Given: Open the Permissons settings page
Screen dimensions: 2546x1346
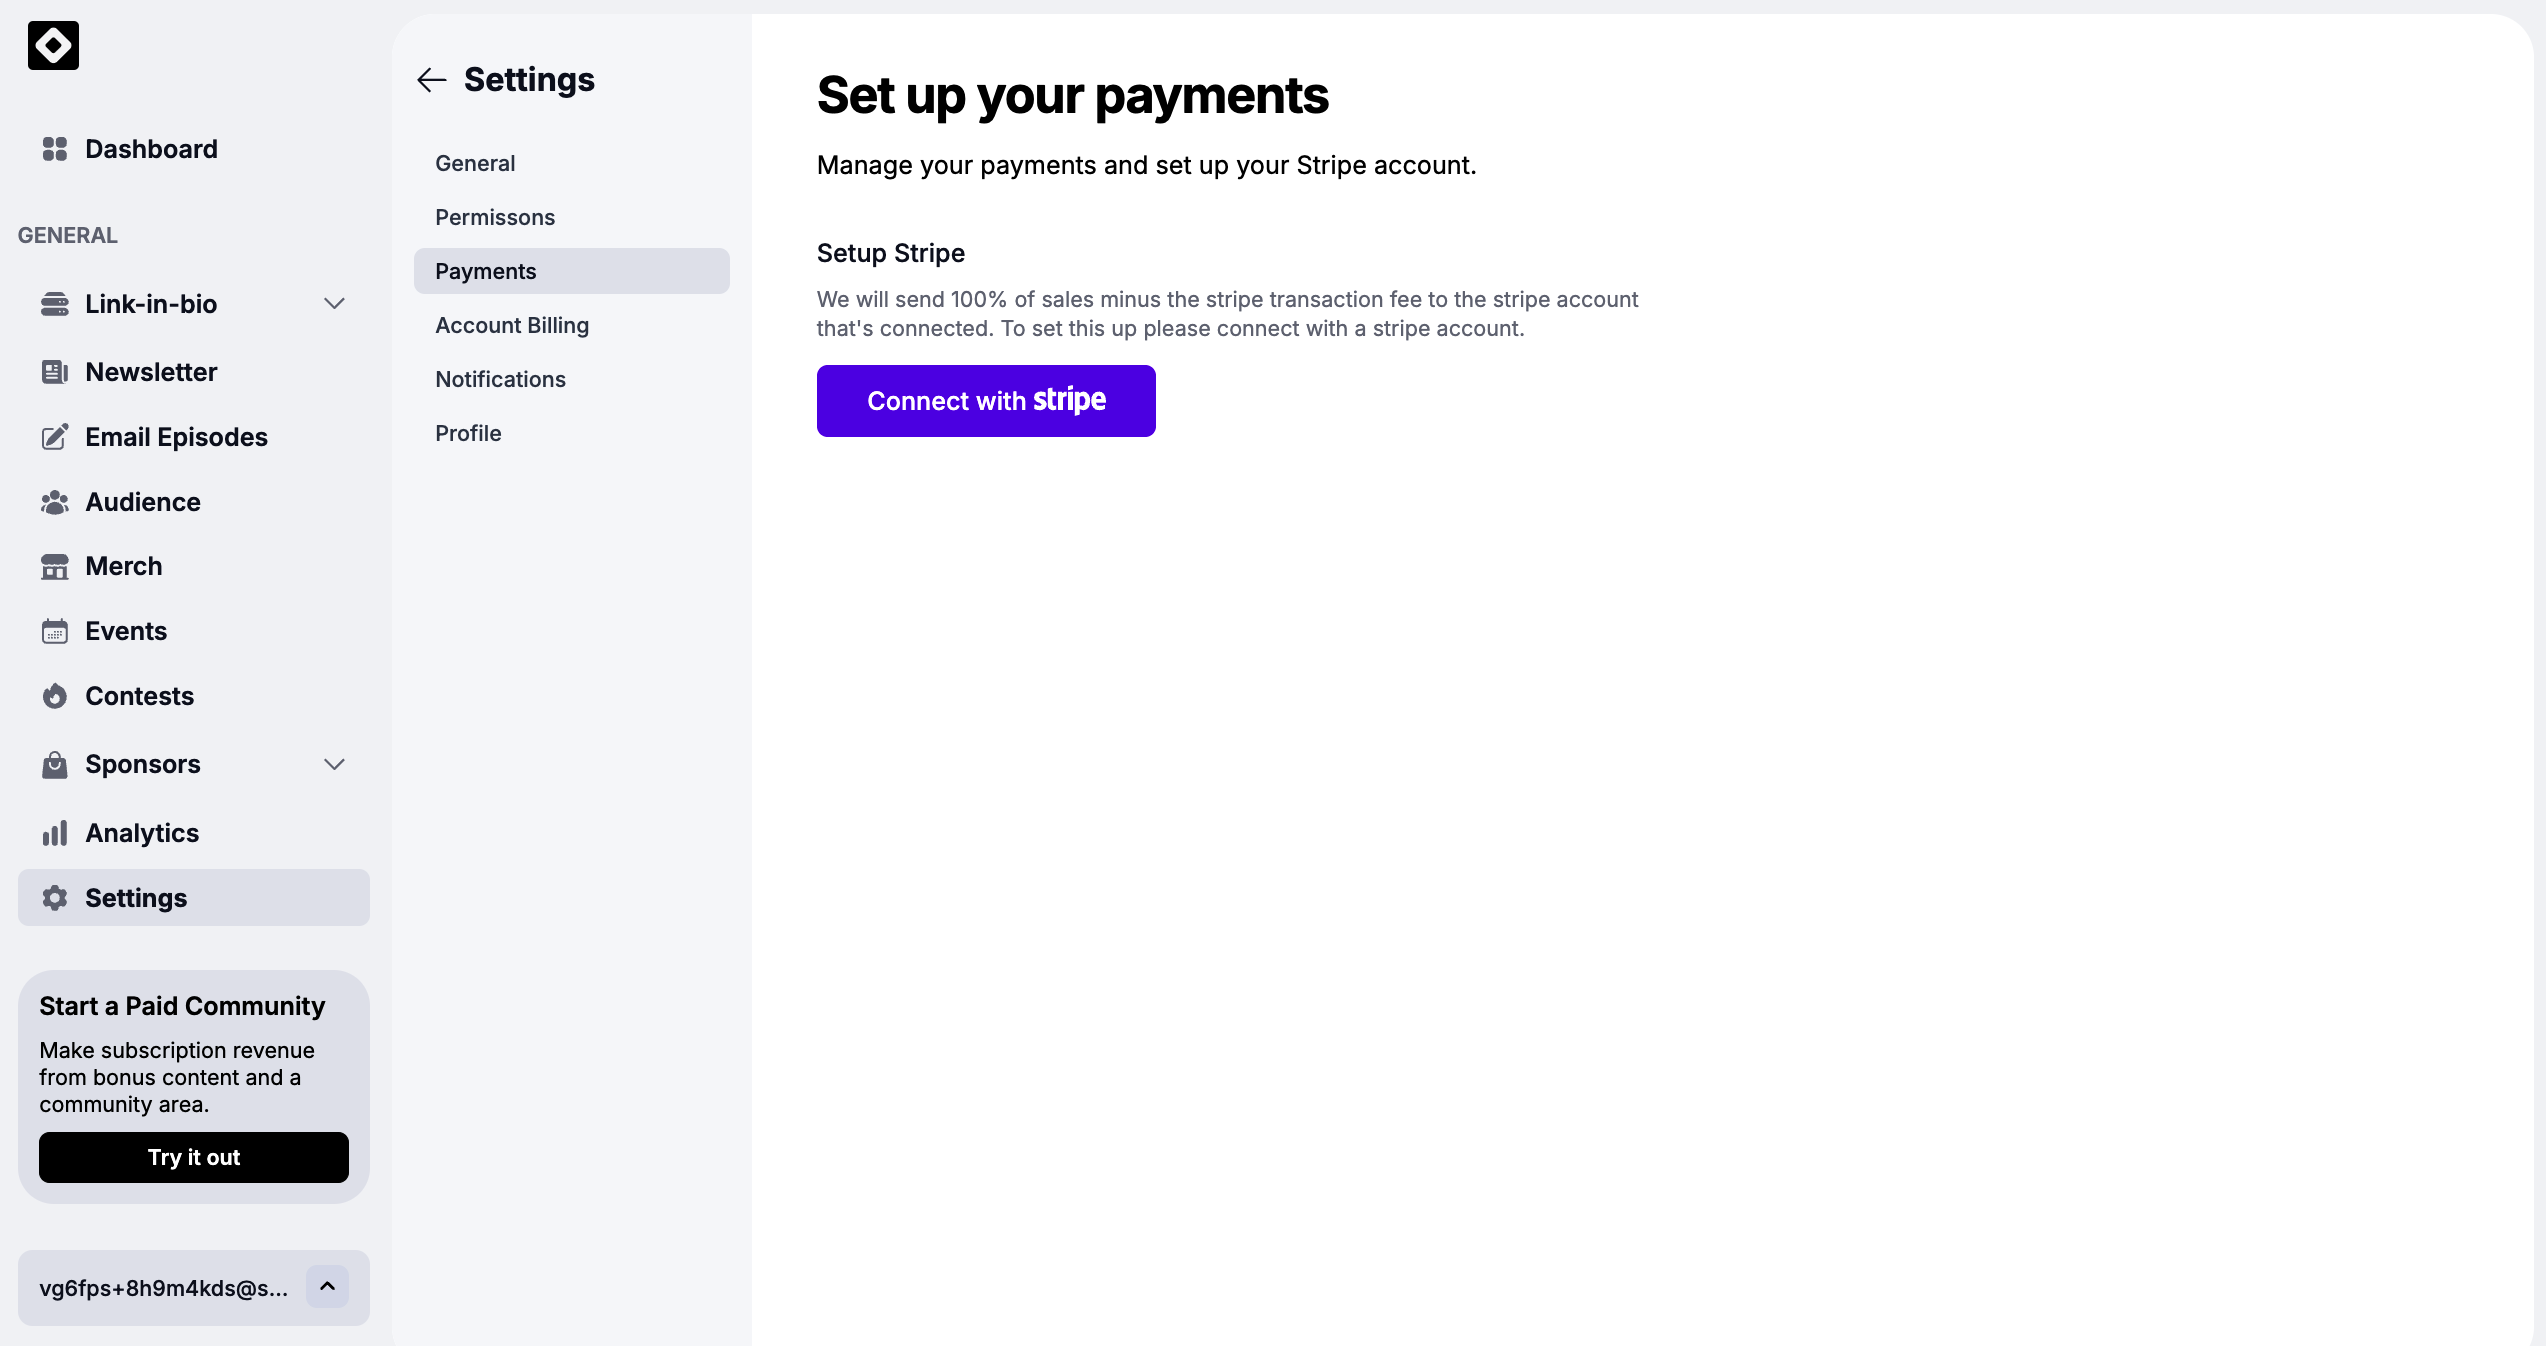Looking at the screenshot, I should [495, 217].
